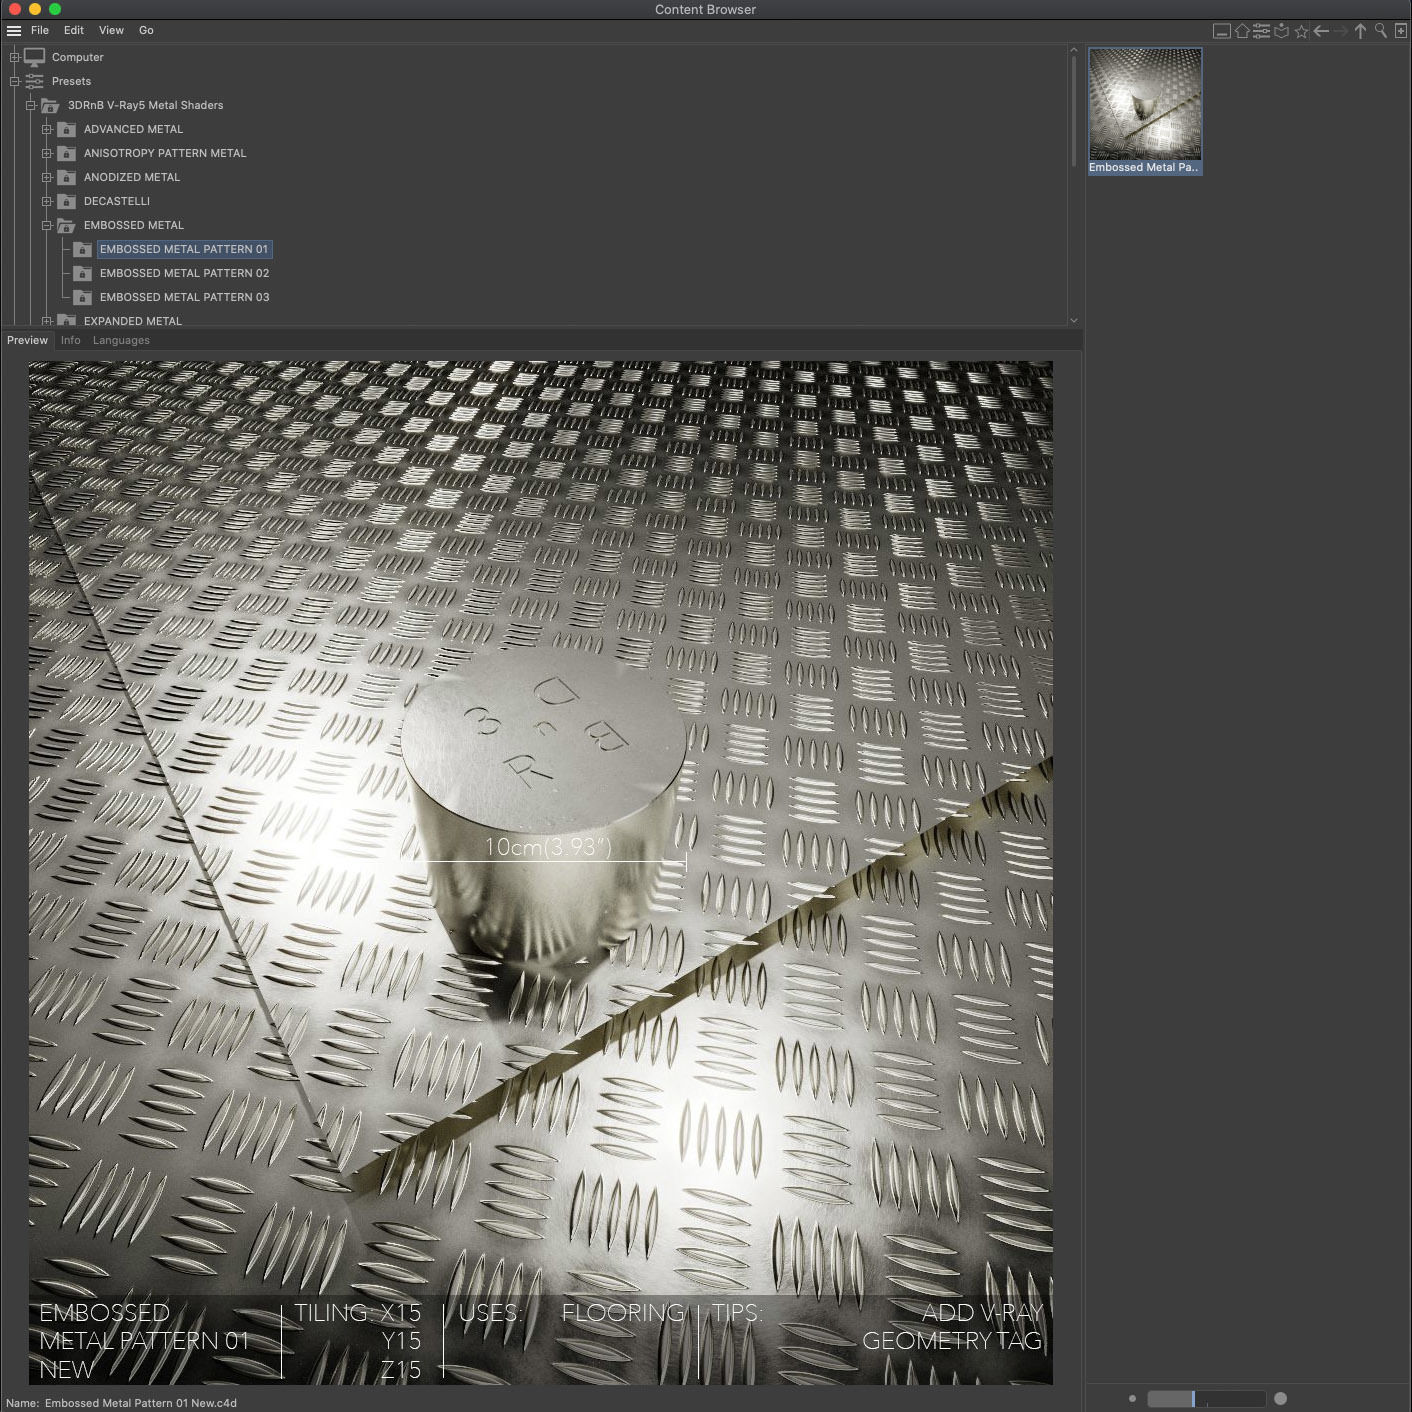
Task: Open search with the magnifier icon
Action: [1381, 31]
